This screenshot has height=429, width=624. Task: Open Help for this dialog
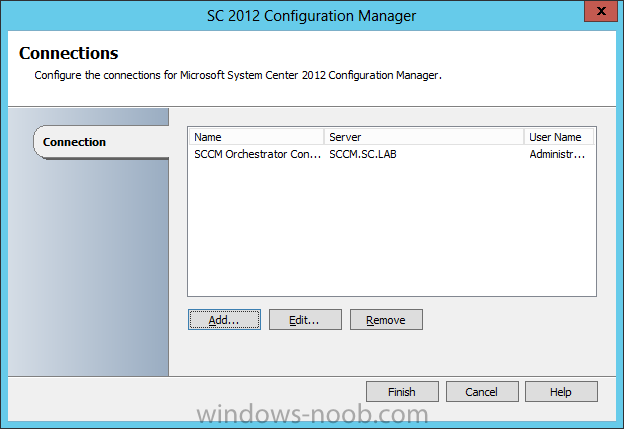[x=561, y=392]
